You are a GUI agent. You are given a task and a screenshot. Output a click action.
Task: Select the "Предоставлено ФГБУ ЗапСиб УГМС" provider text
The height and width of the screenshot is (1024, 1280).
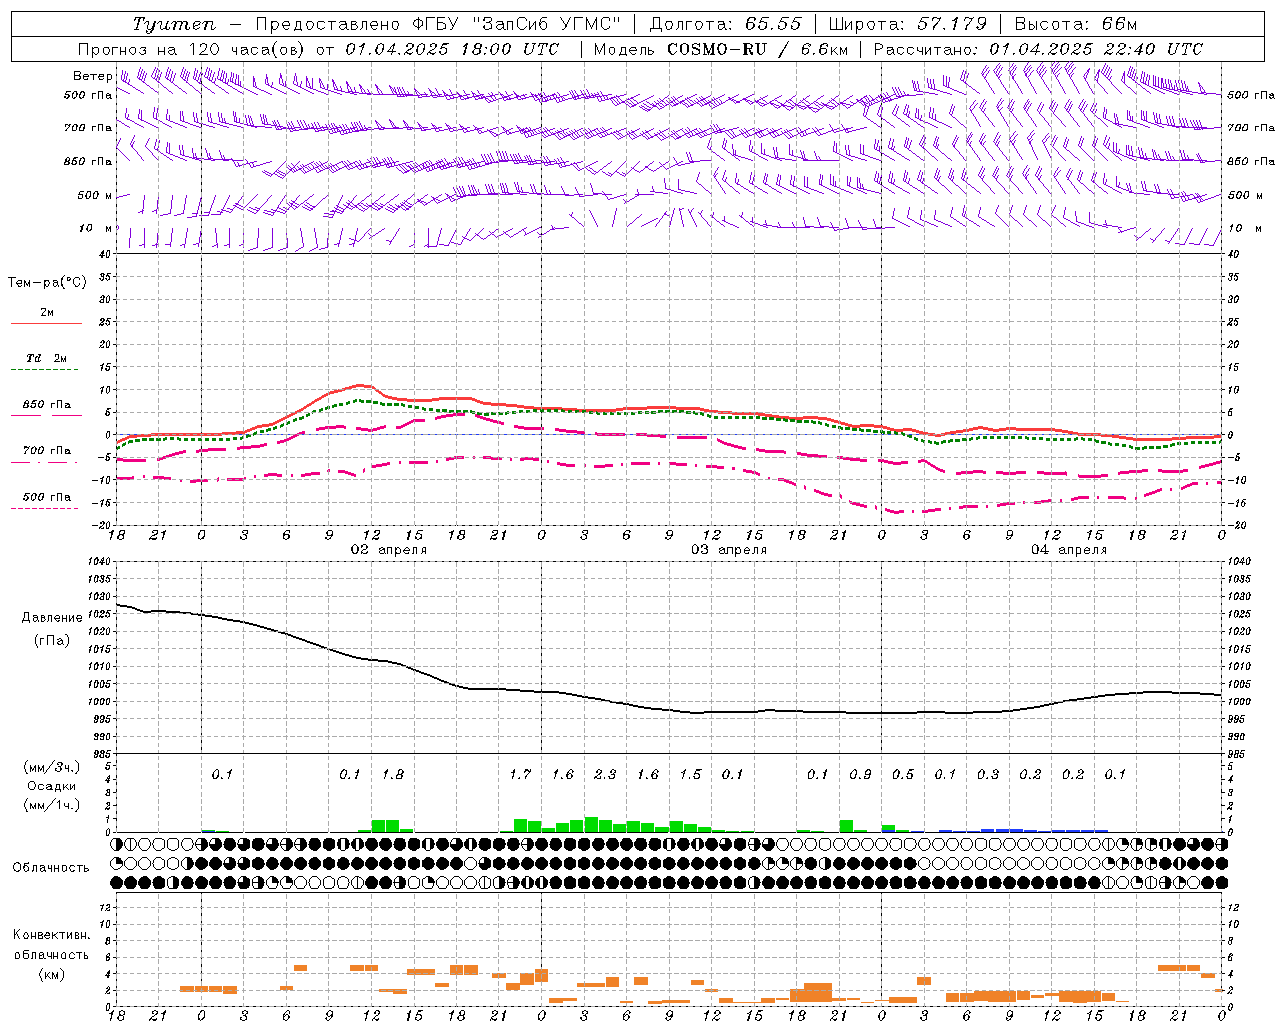click(437, 24)
